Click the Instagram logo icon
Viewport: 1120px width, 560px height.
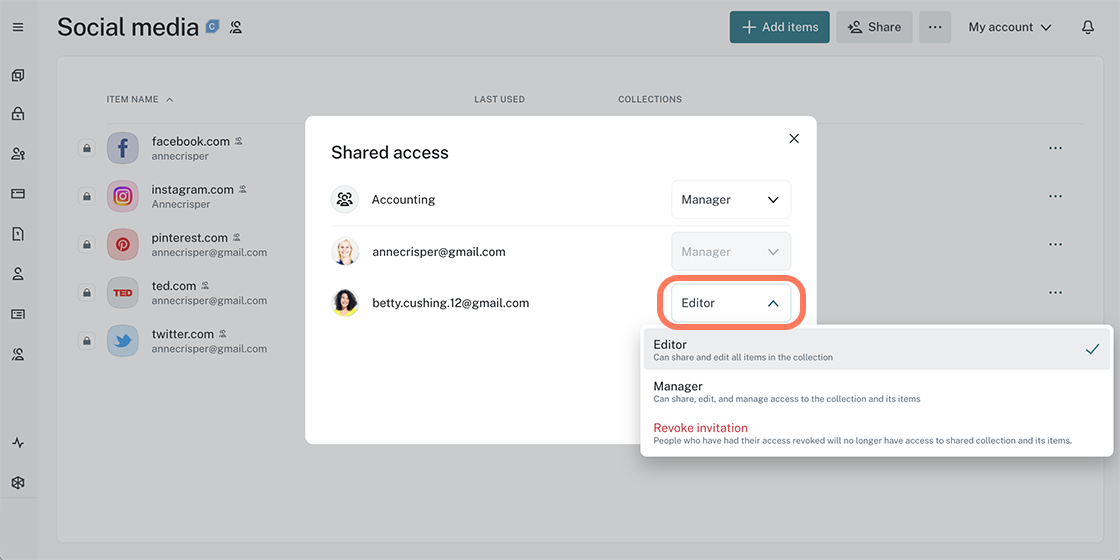pyautogui.click(x=123, y=196)
